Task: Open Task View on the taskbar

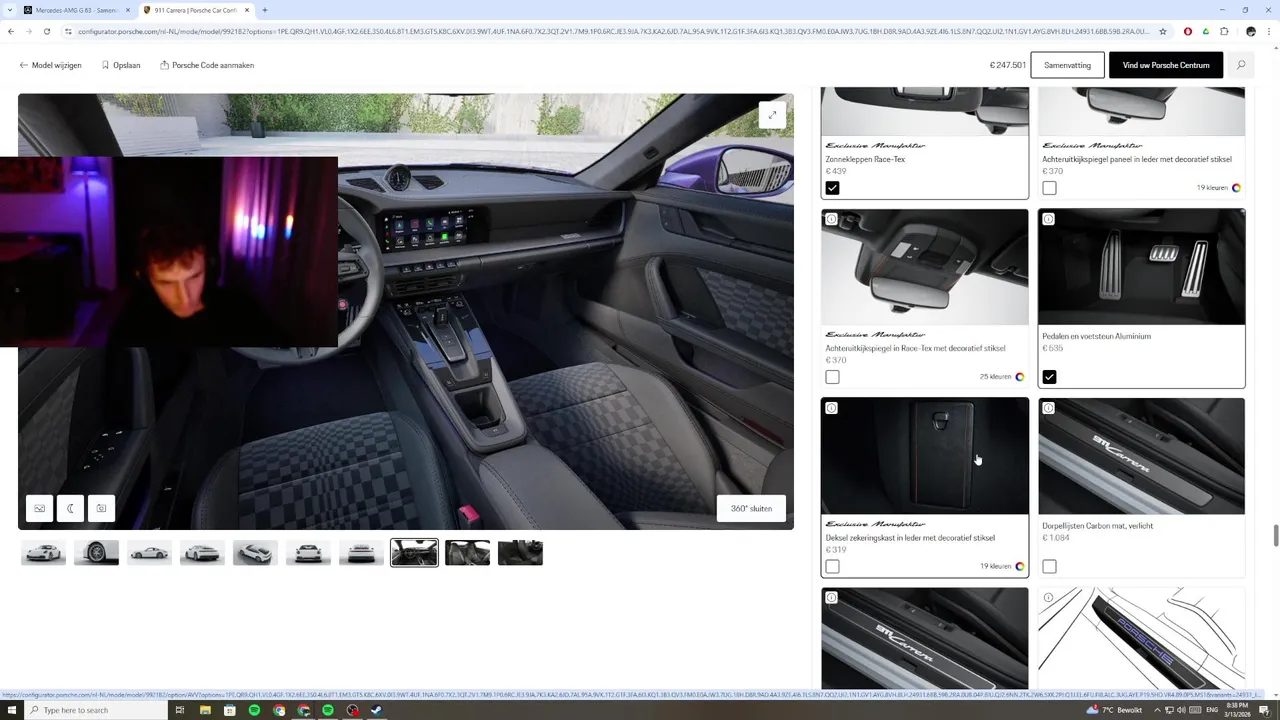Action: 180,710
